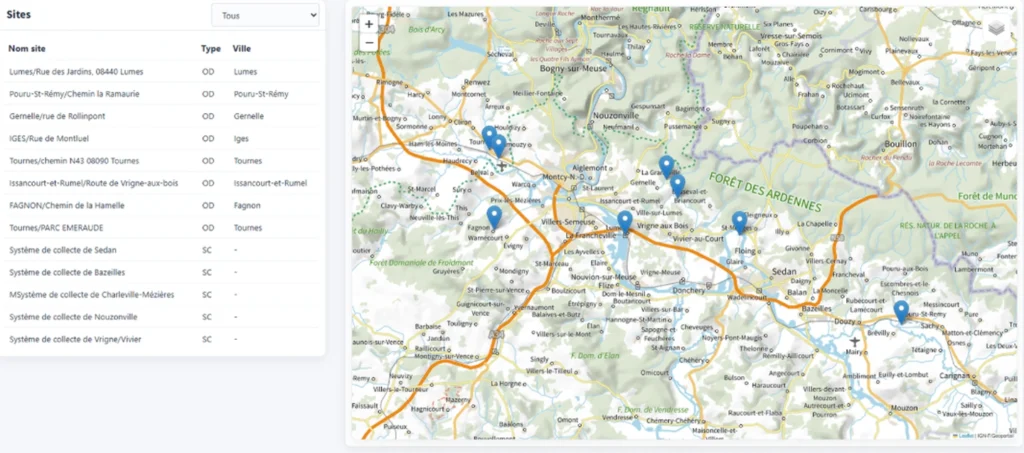Viewport: 1024px width, 453px height.
Task: Click the Type column header
Action: click(x=210, y=48)
